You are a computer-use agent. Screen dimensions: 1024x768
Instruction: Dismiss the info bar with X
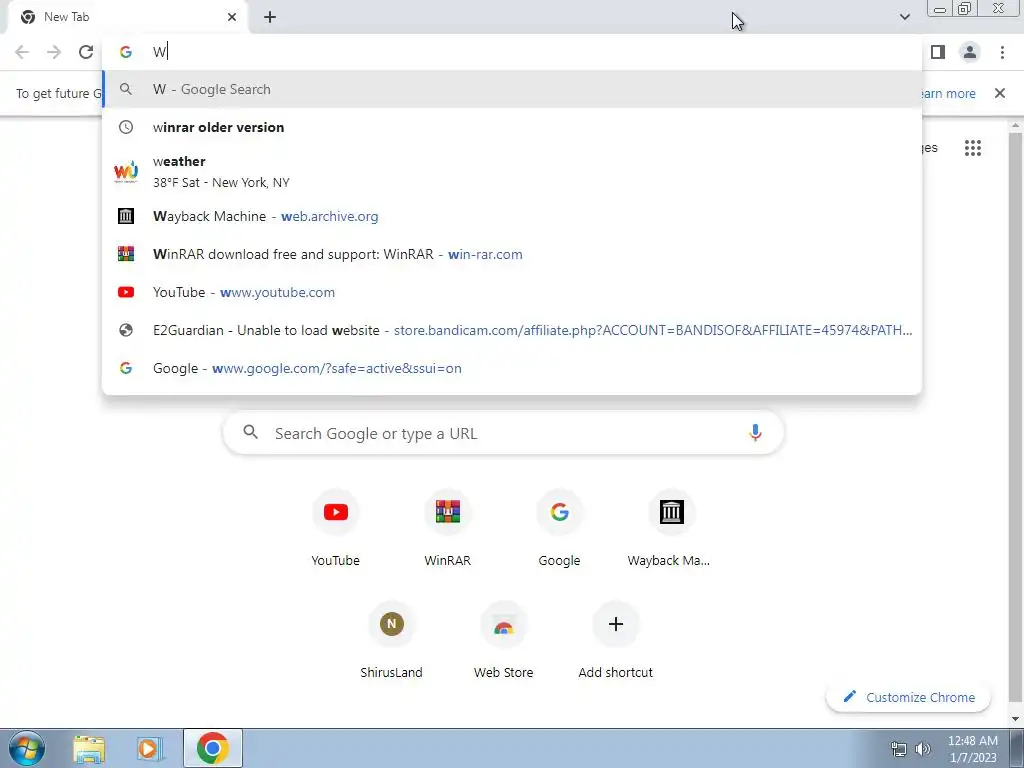point(999,93)
